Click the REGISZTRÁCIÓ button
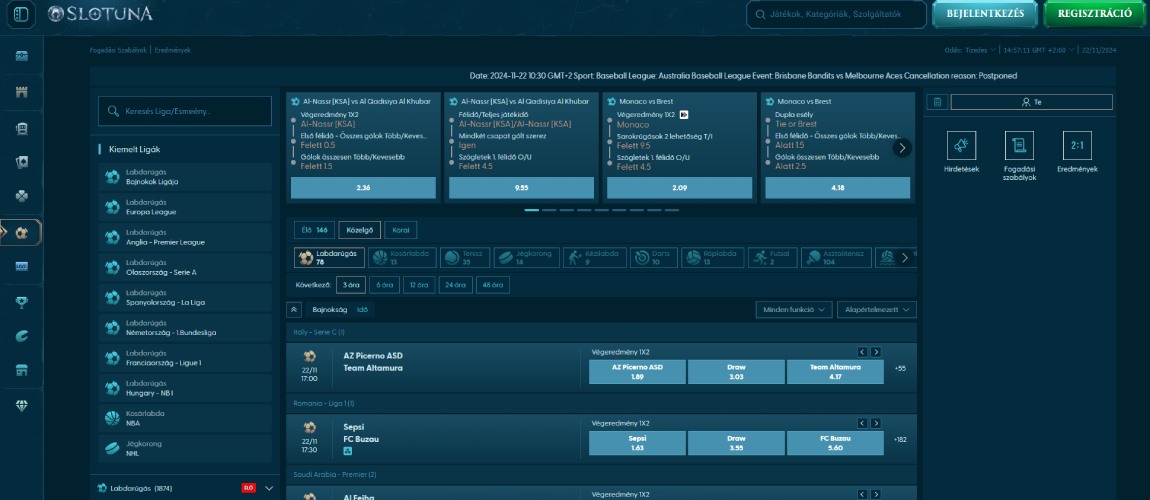This screenshot has height=500, width=1150. click(x=1094, y=14)
